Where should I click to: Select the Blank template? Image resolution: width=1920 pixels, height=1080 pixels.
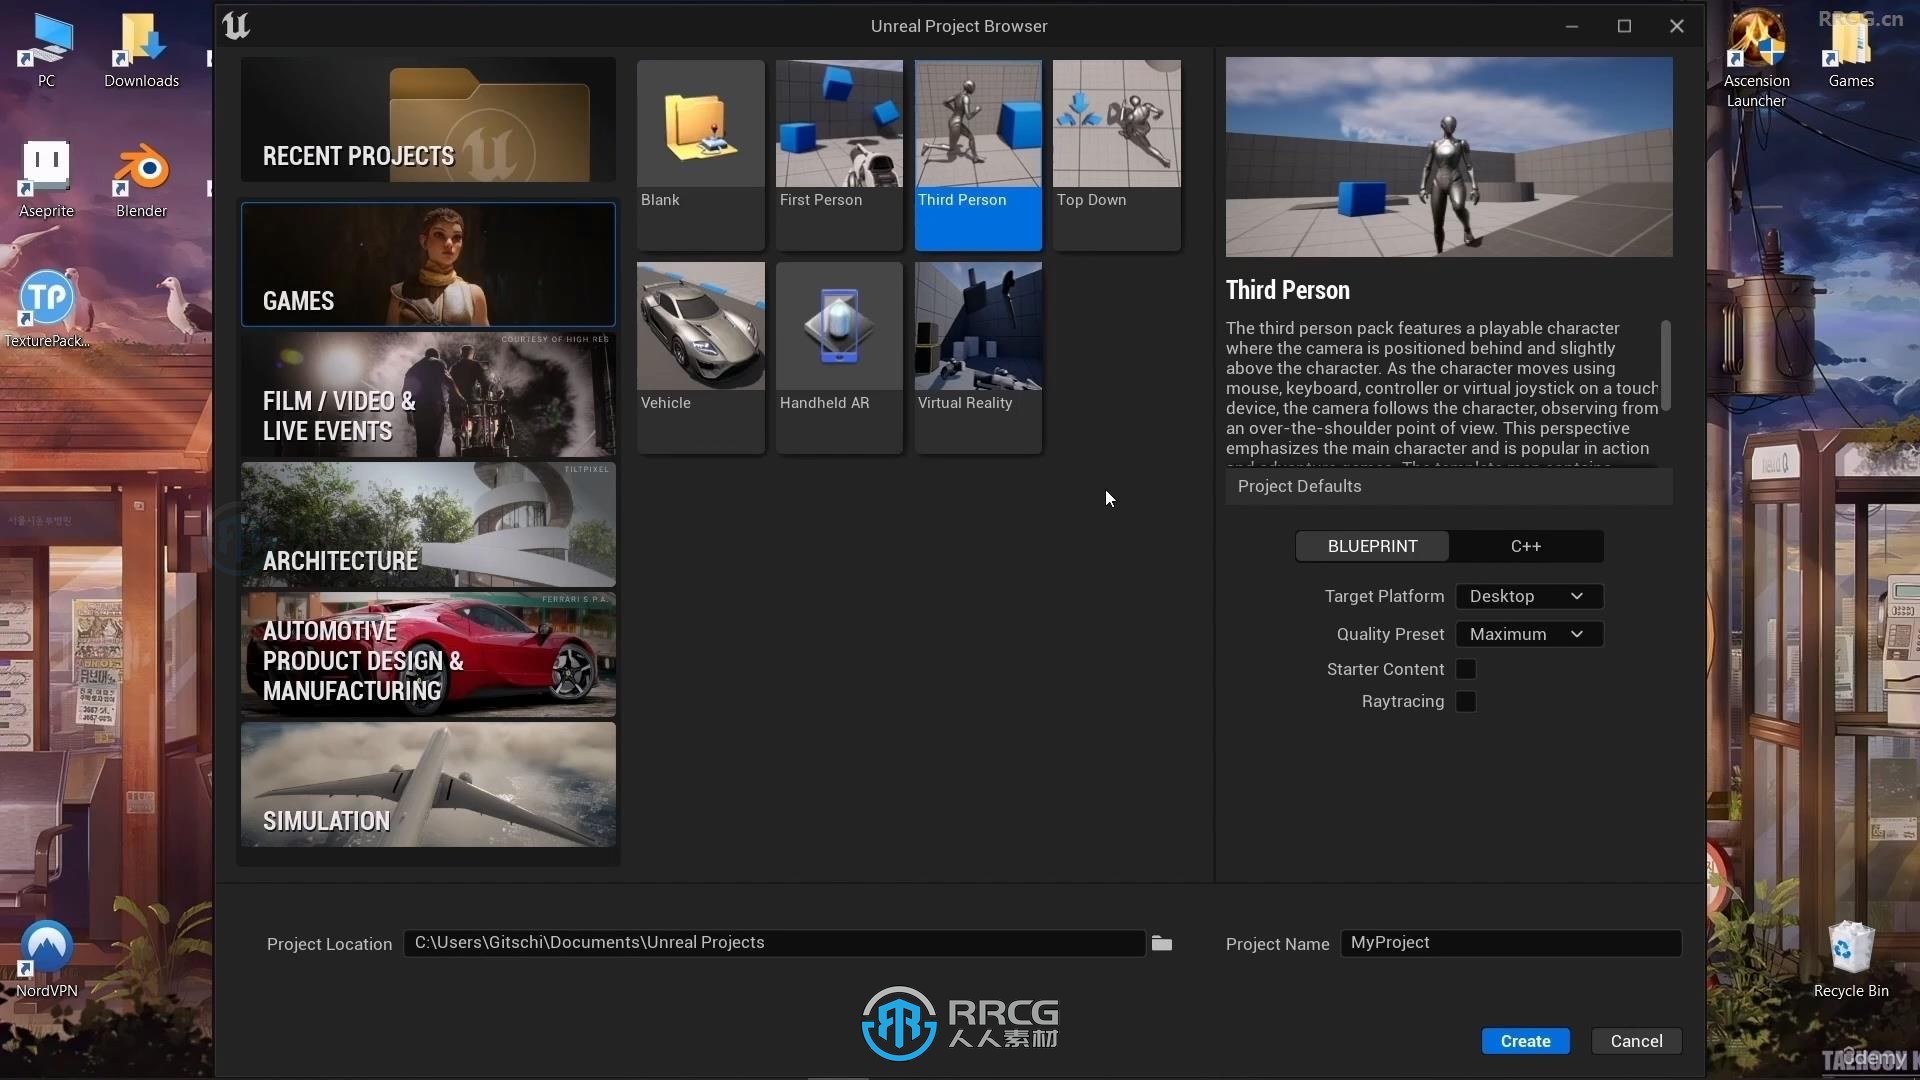pos(700,154)
